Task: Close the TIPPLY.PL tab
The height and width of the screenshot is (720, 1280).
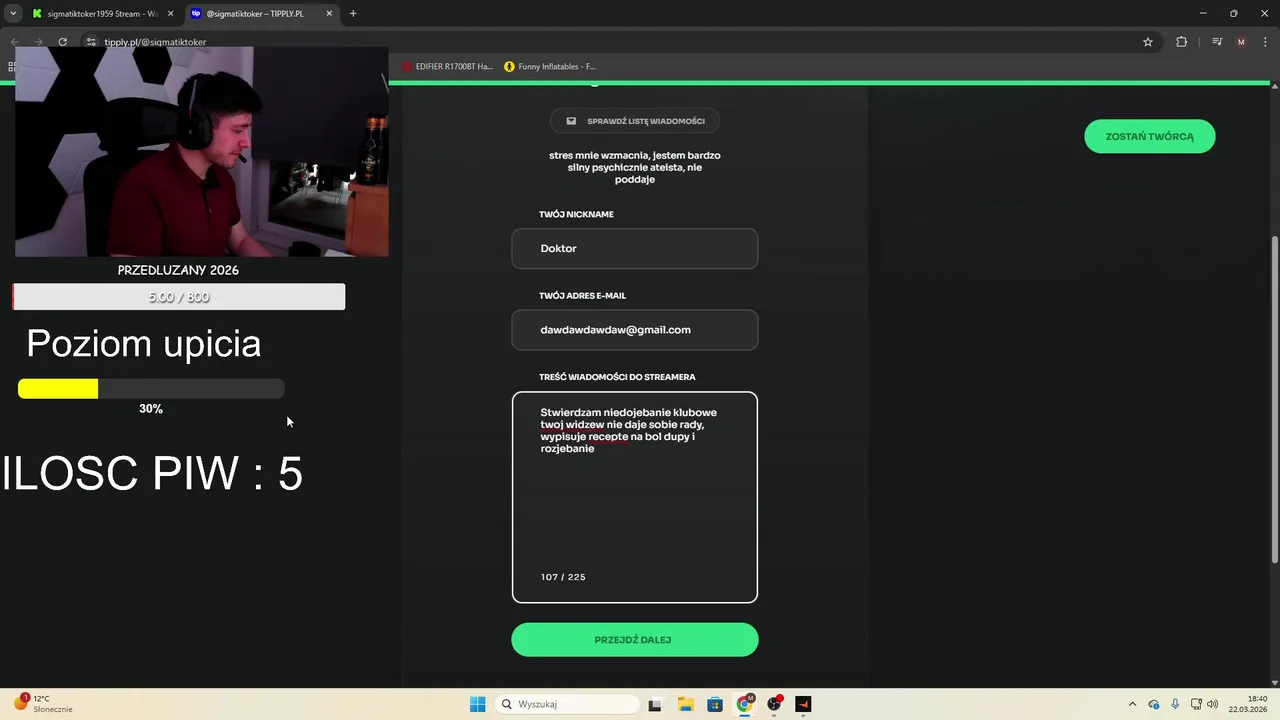Action: pos(329,14)
